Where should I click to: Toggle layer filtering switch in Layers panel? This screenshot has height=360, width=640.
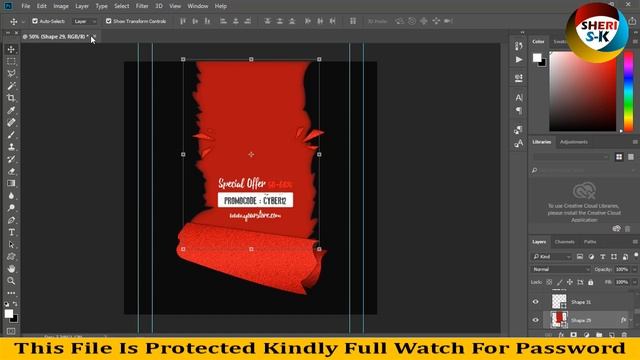pyautogui.click(x=636, y=255)
